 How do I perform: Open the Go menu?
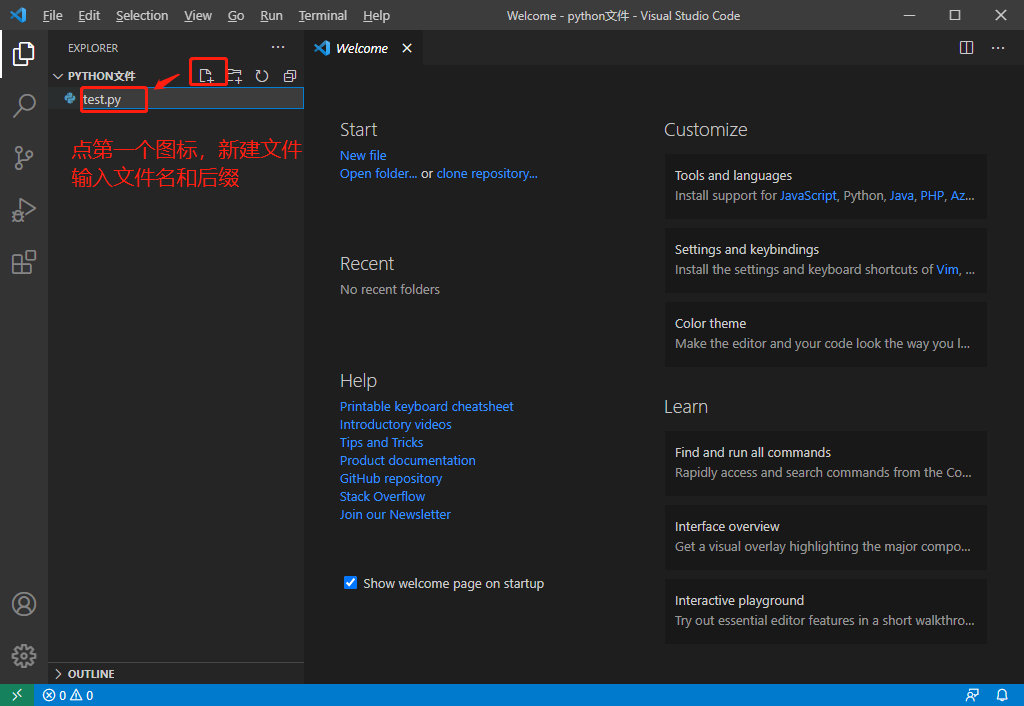pos(236,15)
